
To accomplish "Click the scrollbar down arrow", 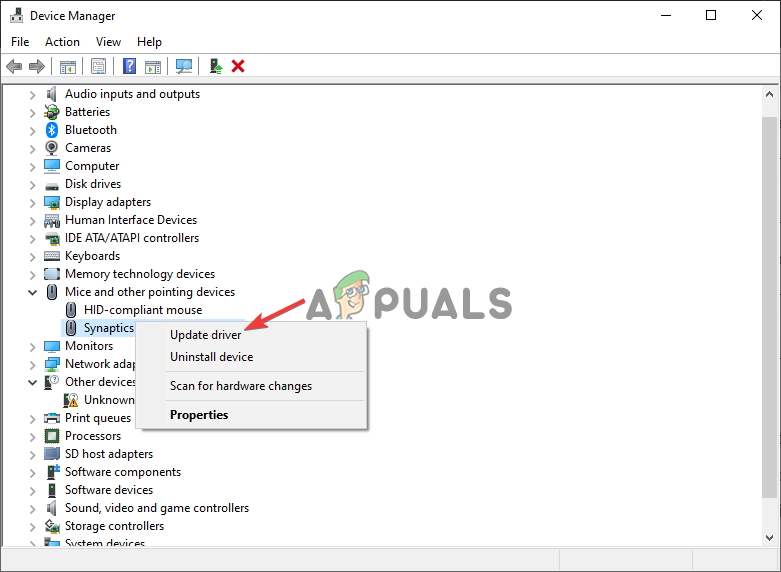I will click(770, 537).
